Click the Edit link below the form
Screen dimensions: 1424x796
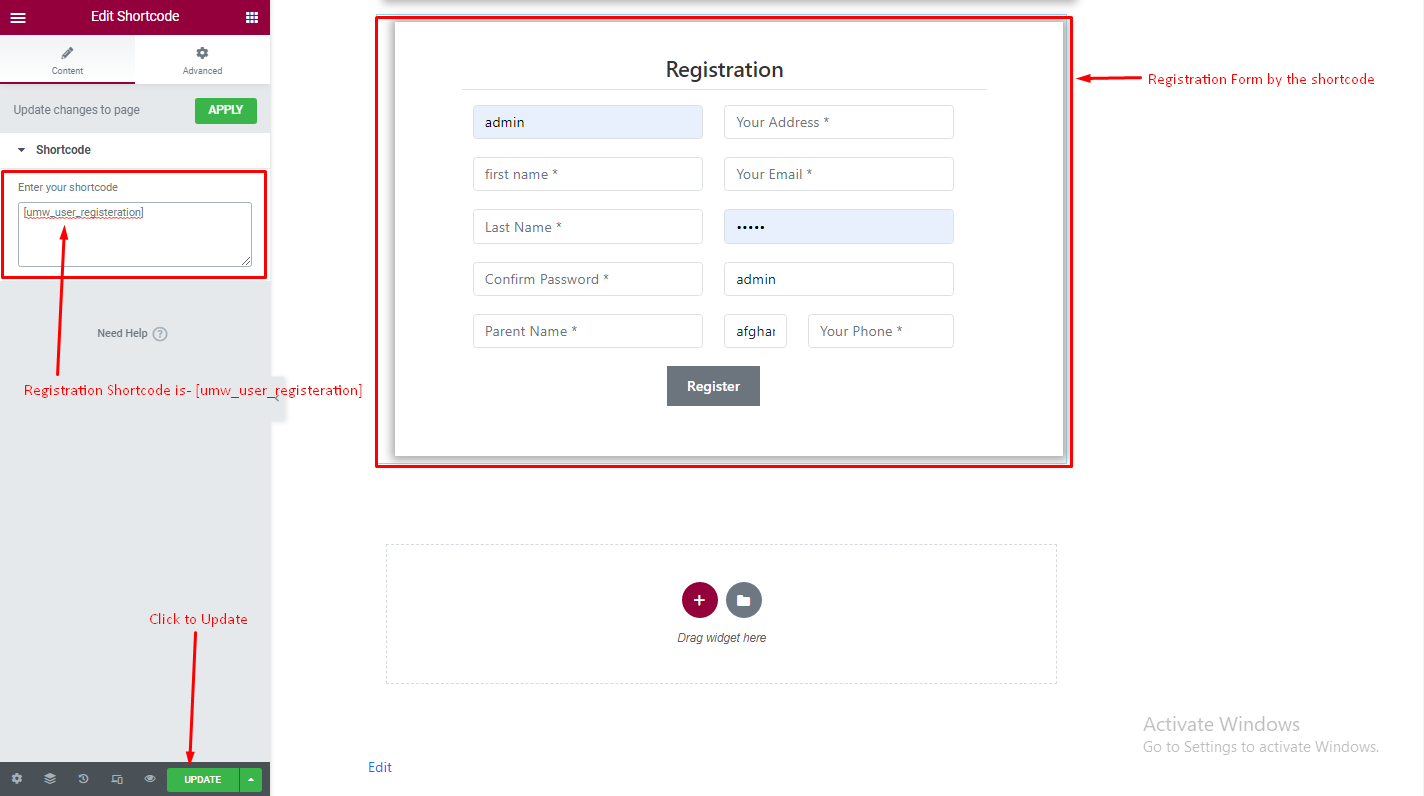tap(380, 767)
